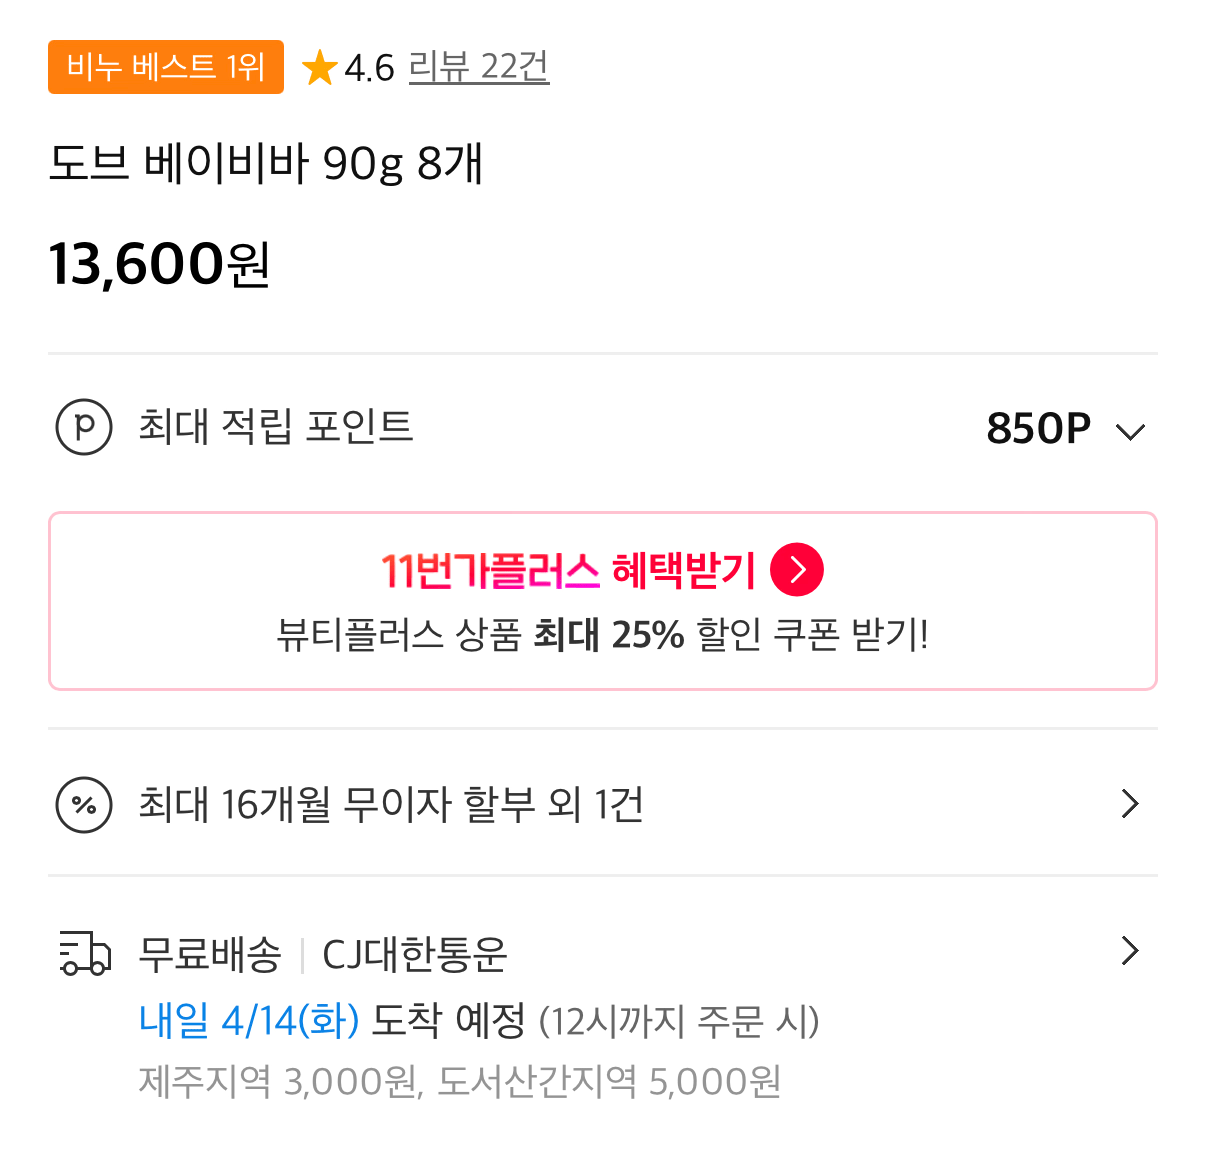The image size is (1206, 1152).
Task: Expand the 850P points details
Action: point(1131,430)
